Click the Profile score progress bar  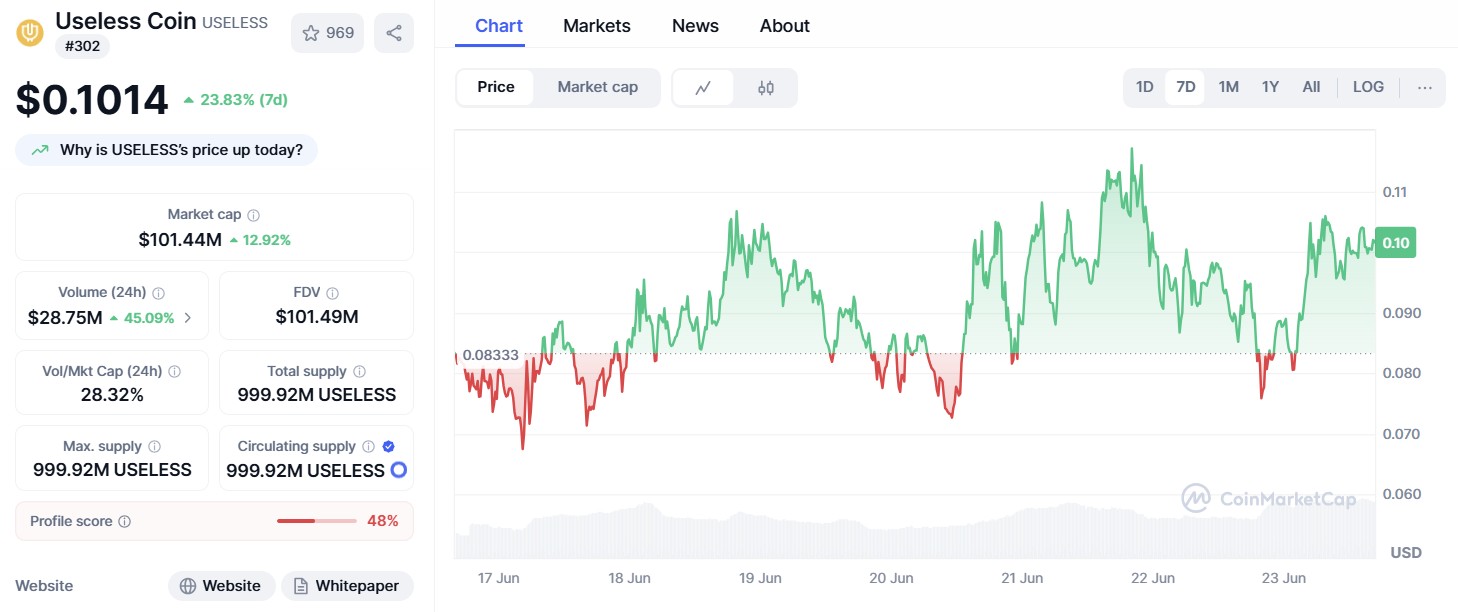pyautogui.click(x=316, y=521)
